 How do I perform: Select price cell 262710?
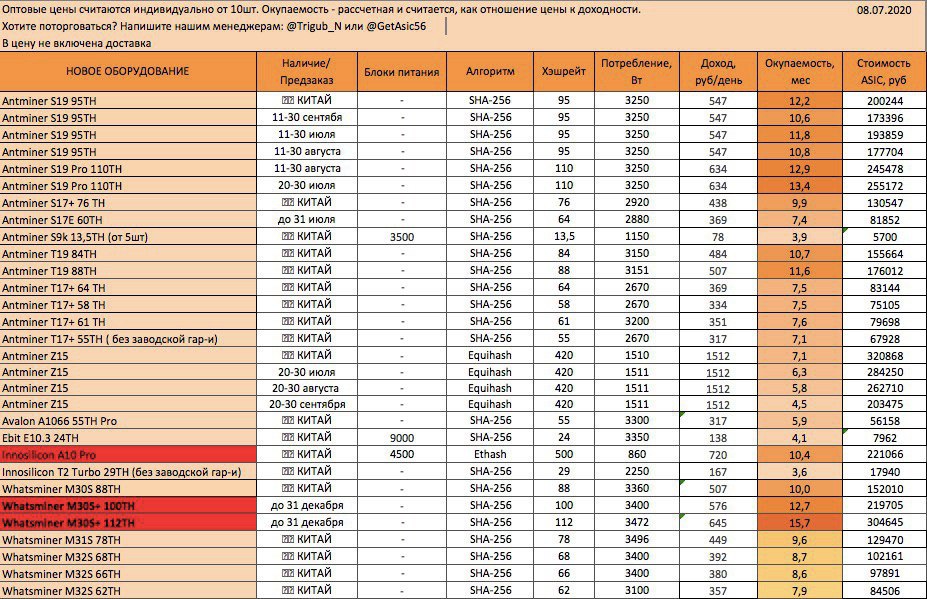[884, 388]
